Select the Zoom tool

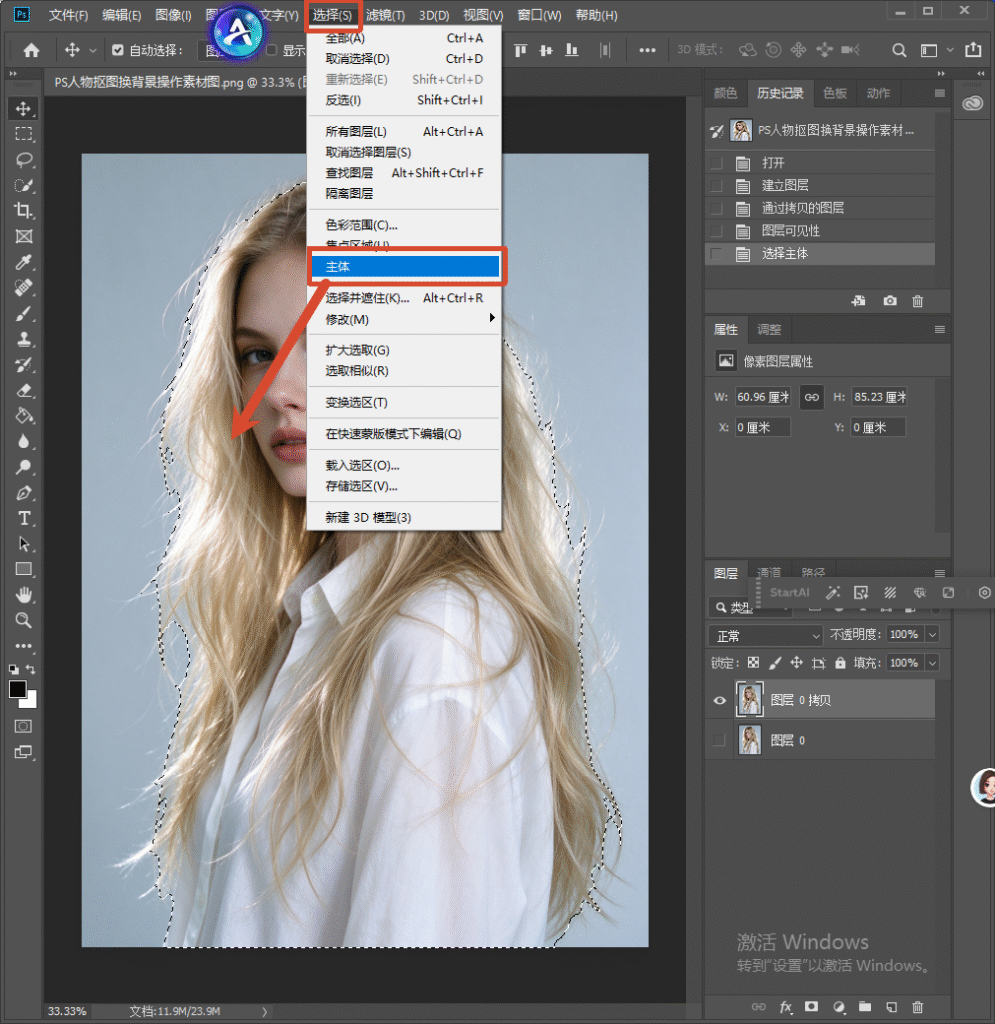(x=24, y=620)
